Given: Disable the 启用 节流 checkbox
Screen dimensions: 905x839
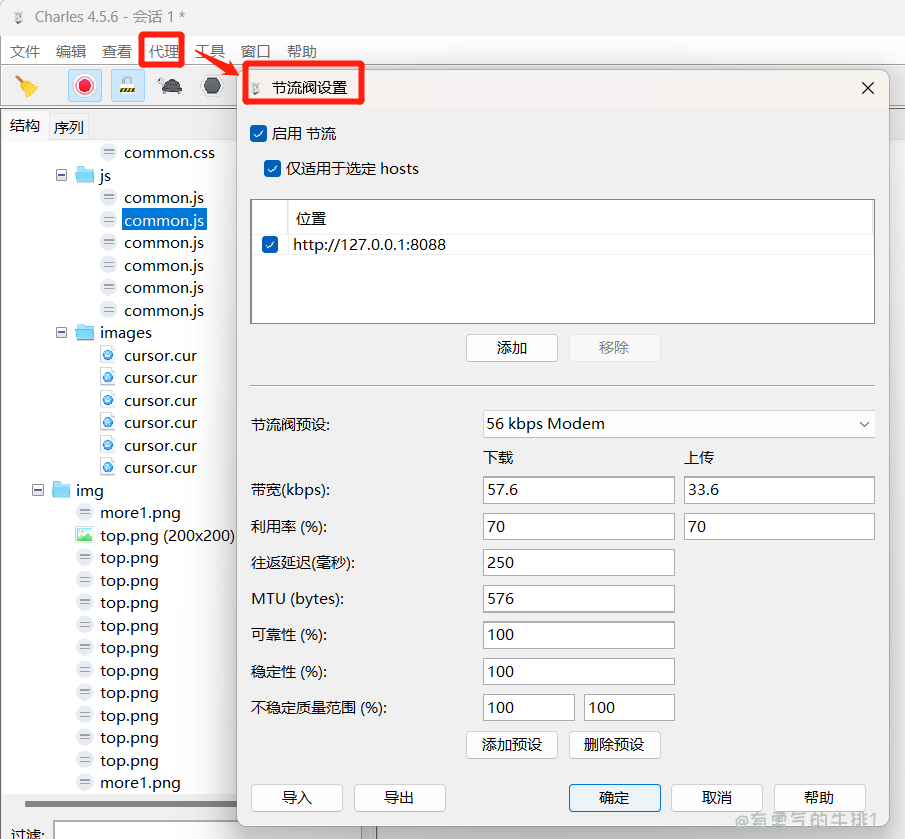Looking at the screenshot, I should (x=259, y=133).
